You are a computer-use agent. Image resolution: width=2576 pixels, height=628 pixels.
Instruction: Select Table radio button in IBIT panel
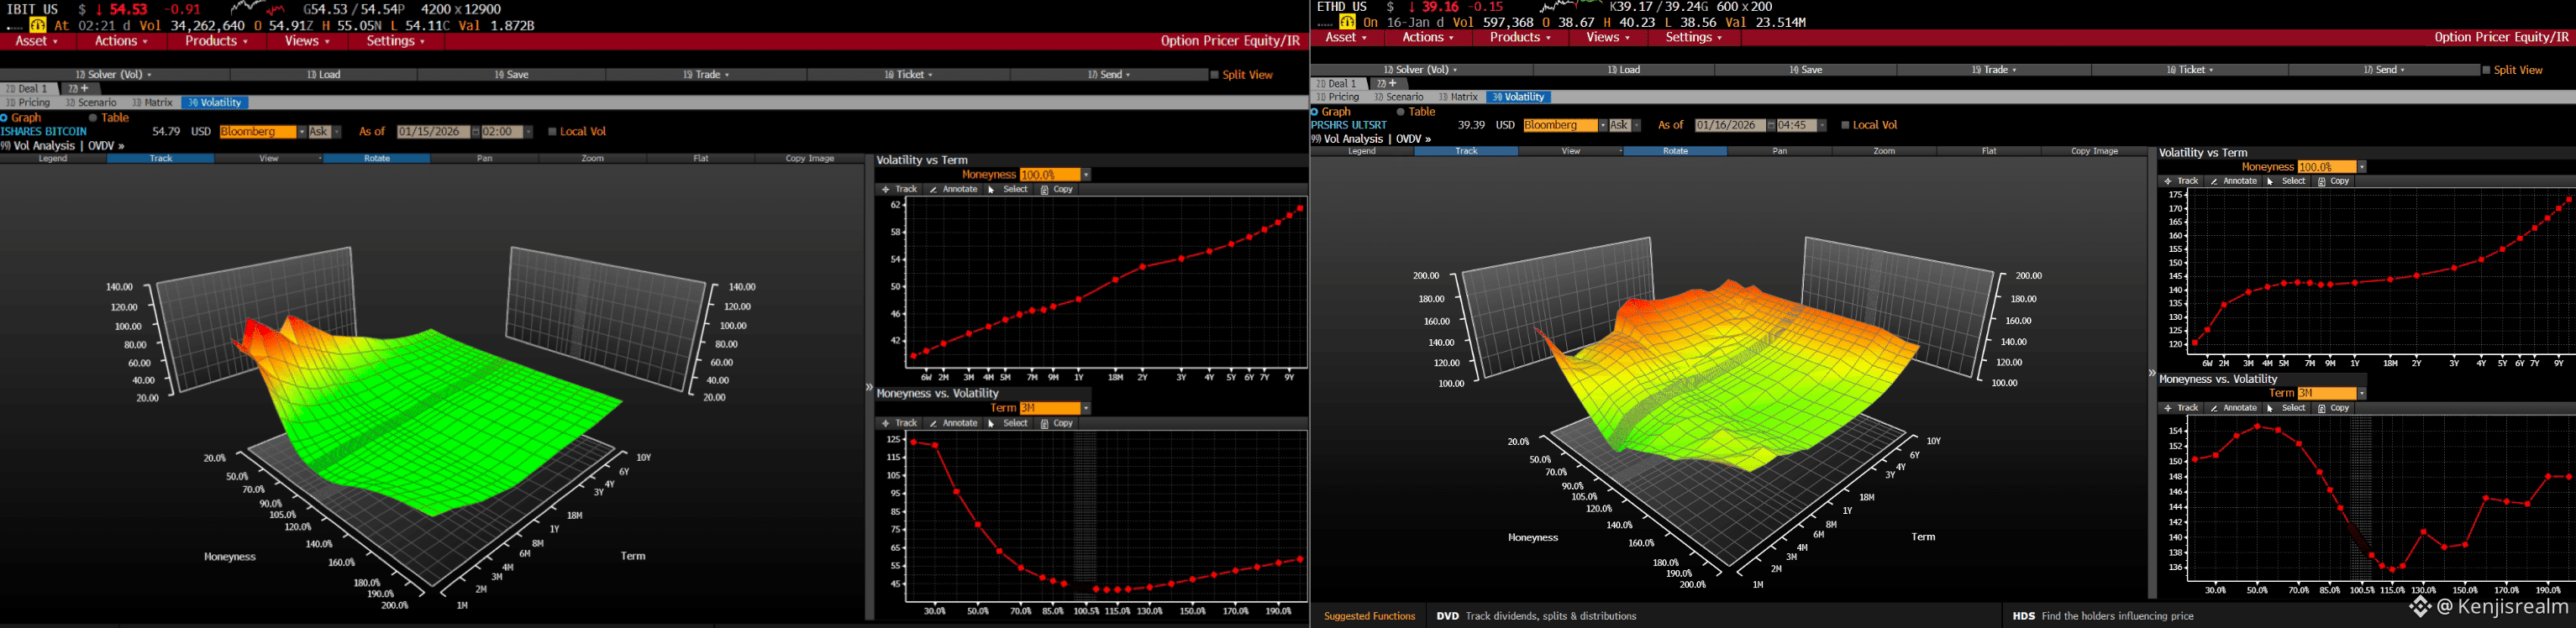click(x=93, y=118)
